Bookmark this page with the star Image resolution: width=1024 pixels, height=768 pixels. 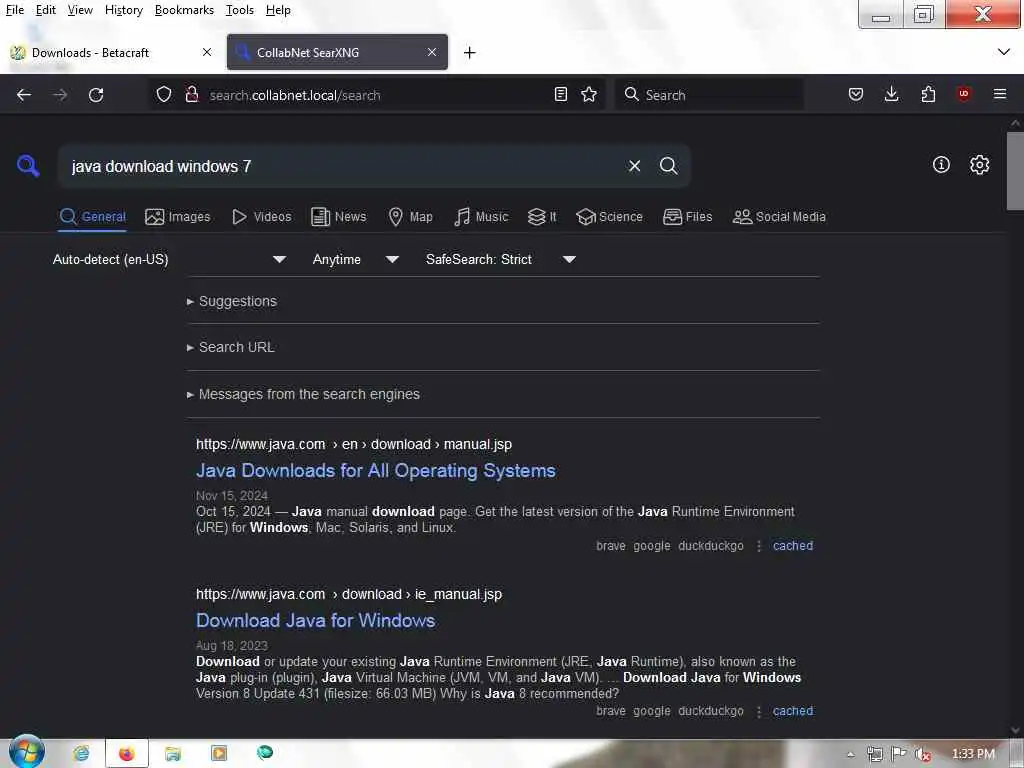pyautogui.click(x=589, y=95)
